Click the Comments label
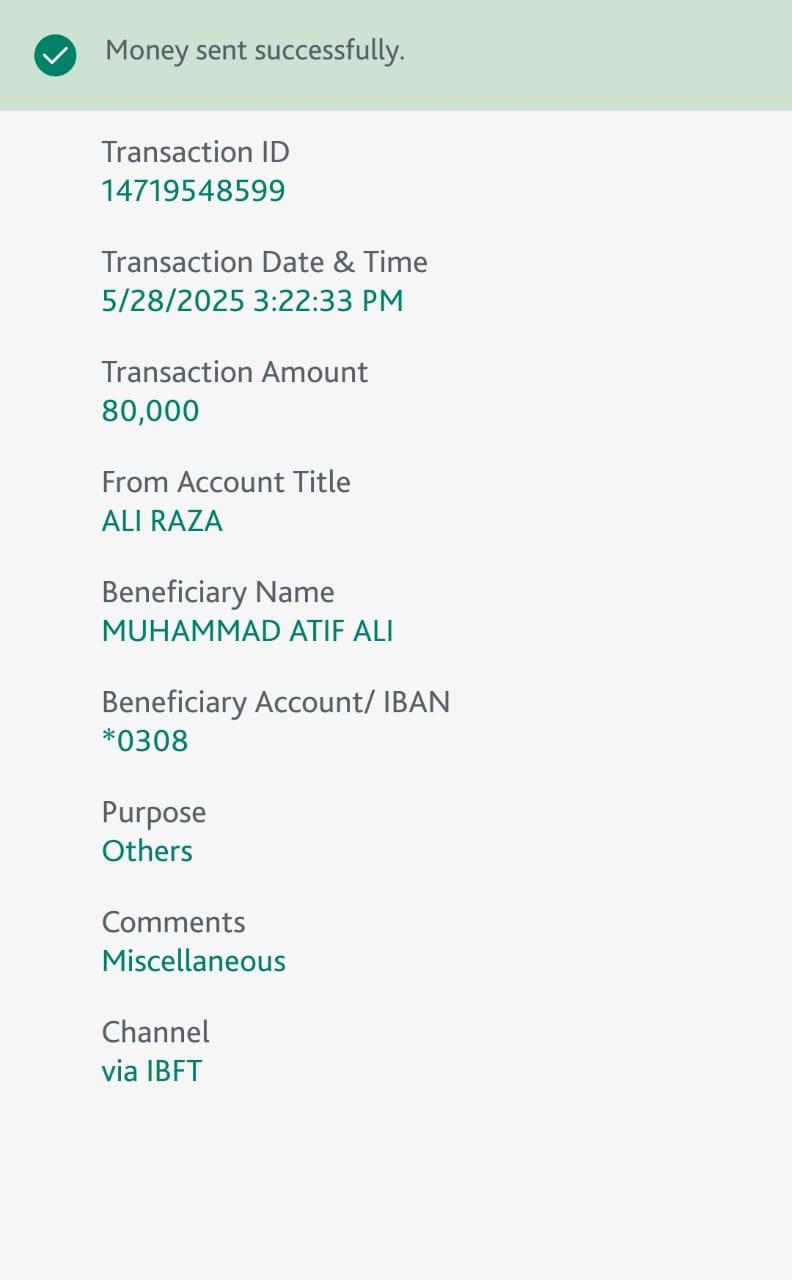Screen dimensions: 792x1280 (x=173, y=922)
